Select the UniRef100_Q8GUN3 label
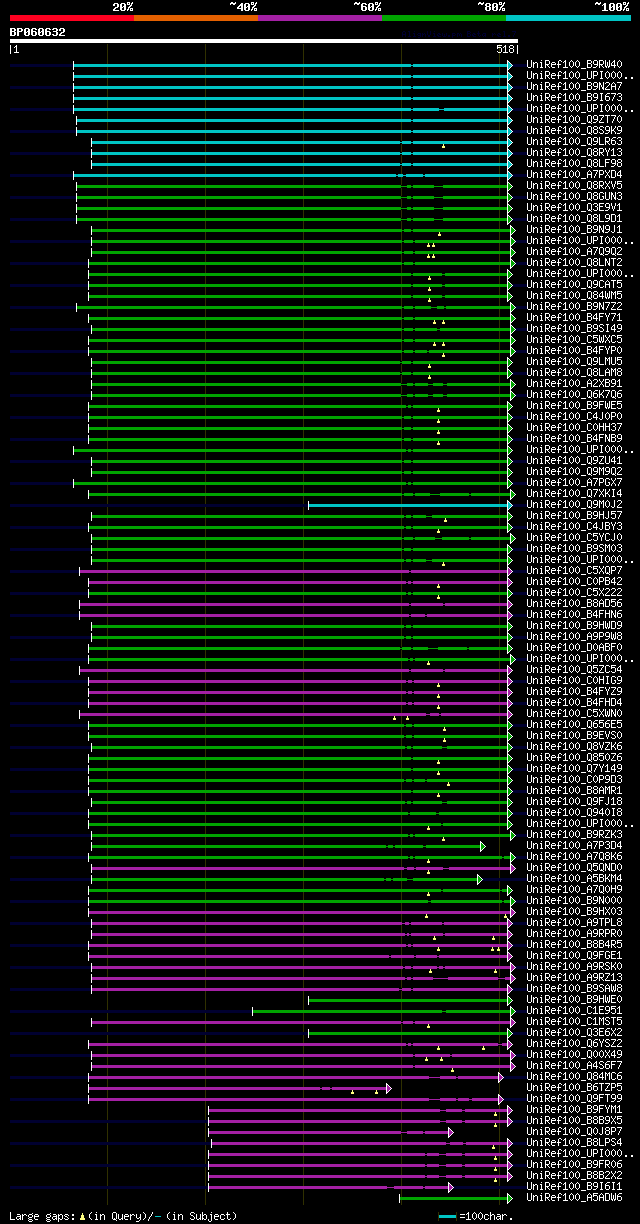Image resolution: width=640 pixels, height=1224 pixels. 574,197
